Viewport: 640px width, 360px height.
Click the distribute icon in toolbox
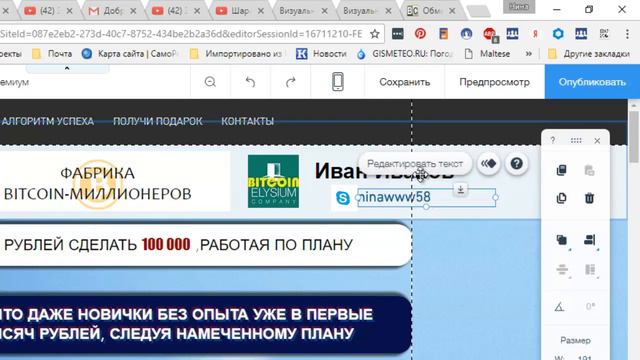pos(562,269)
